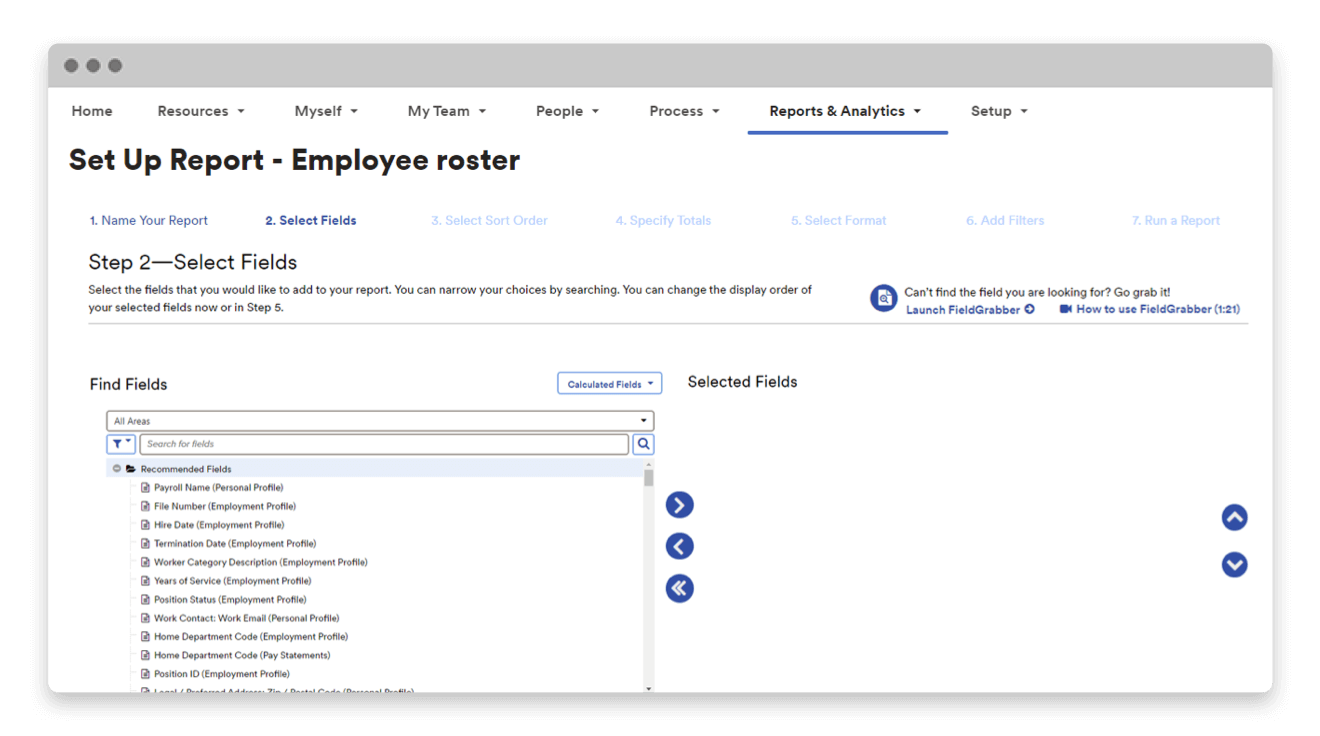Click the up arrow in Selected Fields panel
The height and width of the screenshot is (736, 1320).
tap(1234, 517)
